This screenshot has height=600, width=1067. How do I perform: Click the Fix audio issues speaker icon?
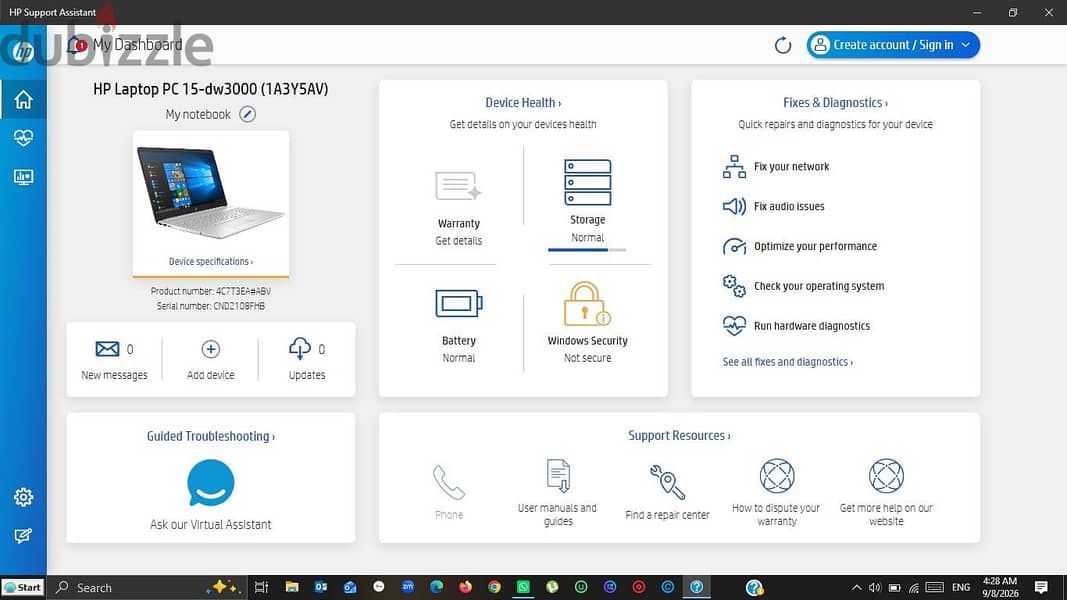click(x=734, y=206)
